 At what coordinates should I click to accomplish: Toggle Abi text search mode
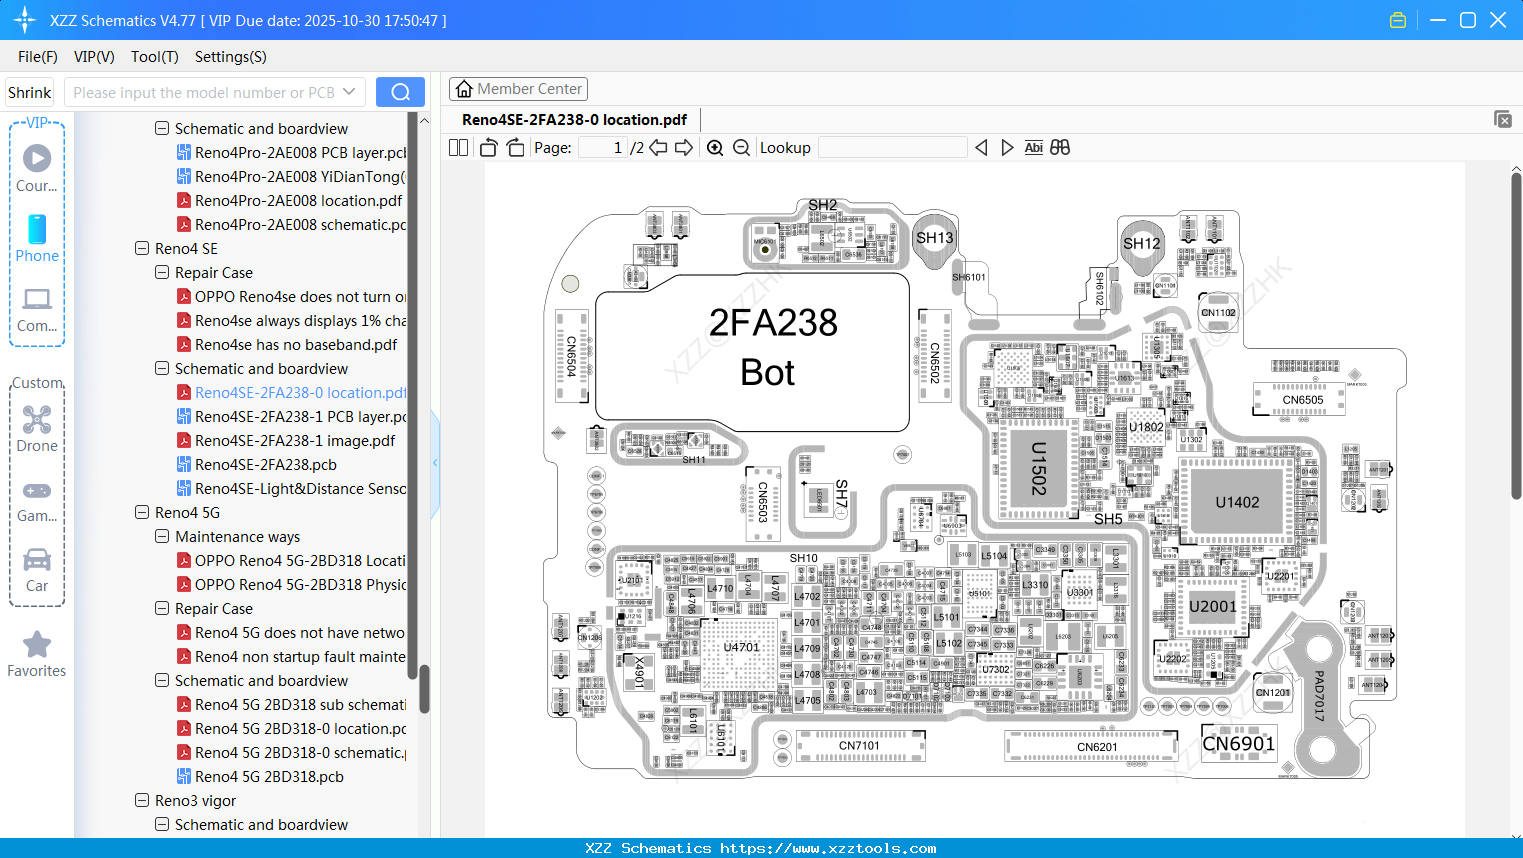pyautogui.click(x=1033, y=147)
